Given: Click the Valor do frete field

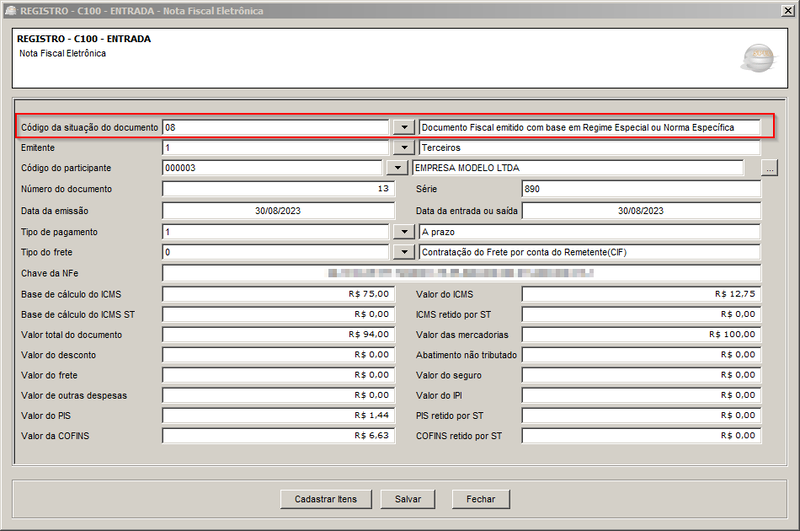Looking at the screenshot, I should point(278,375).
